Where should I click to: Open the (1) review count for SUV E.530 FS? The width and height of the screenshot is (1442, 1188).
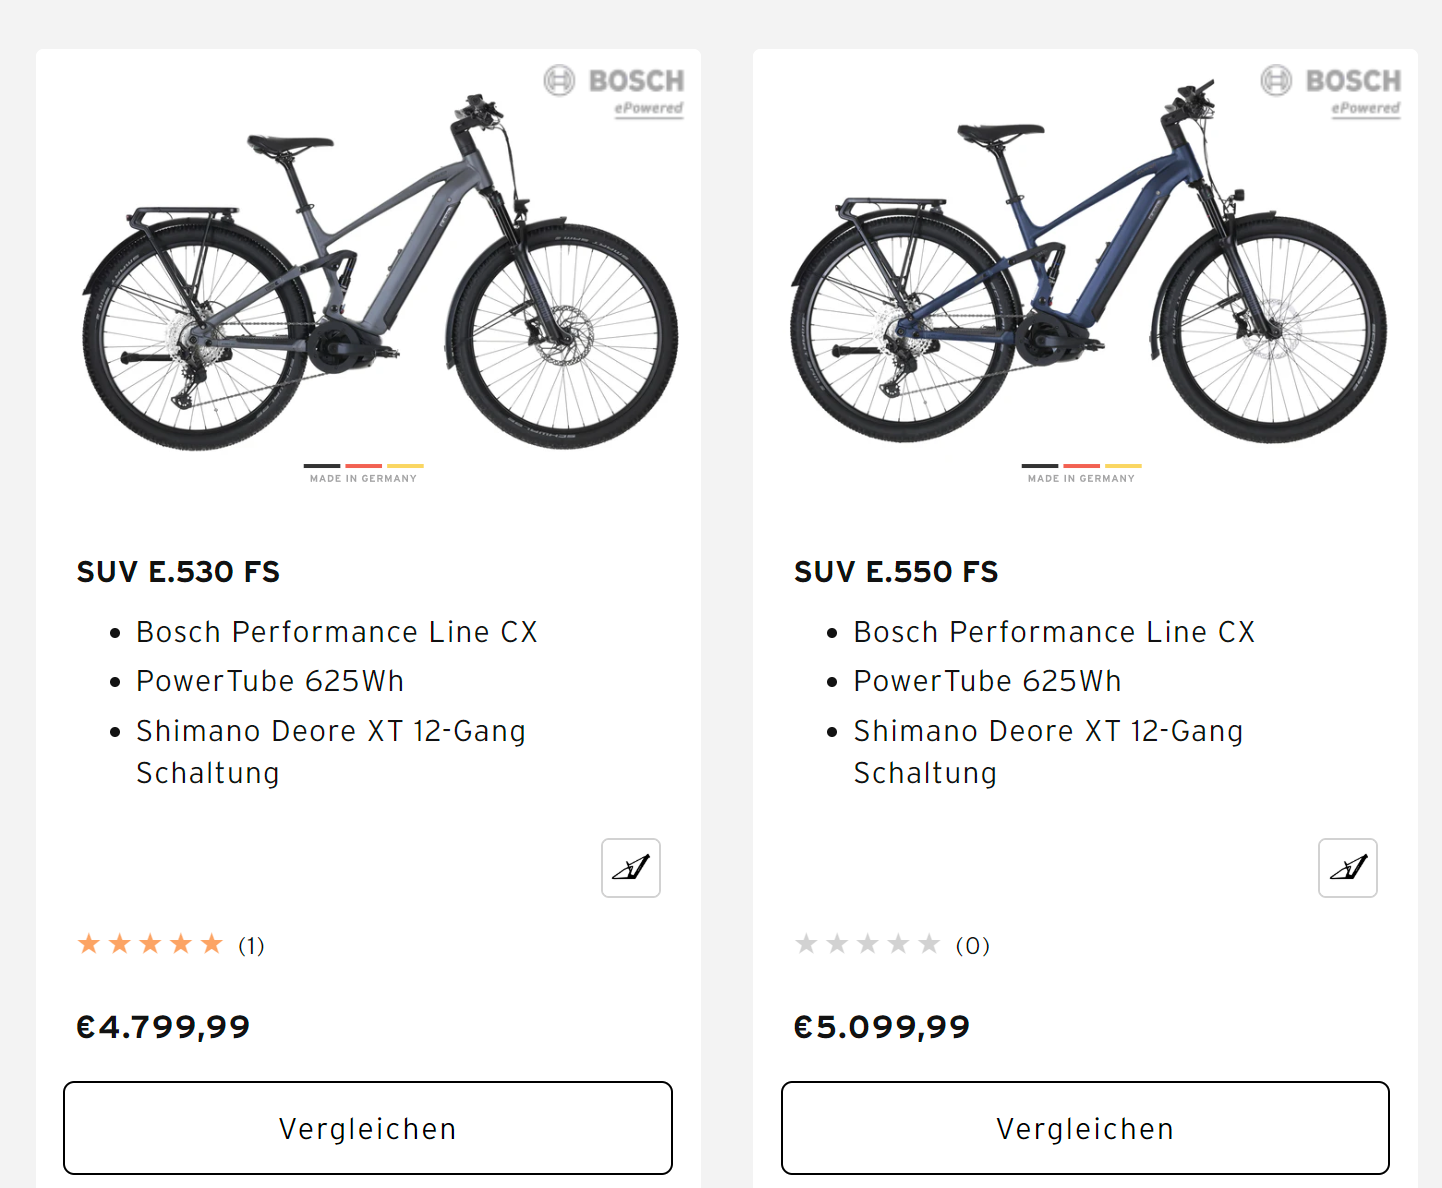pyautogui.click(x=251, y=946)
